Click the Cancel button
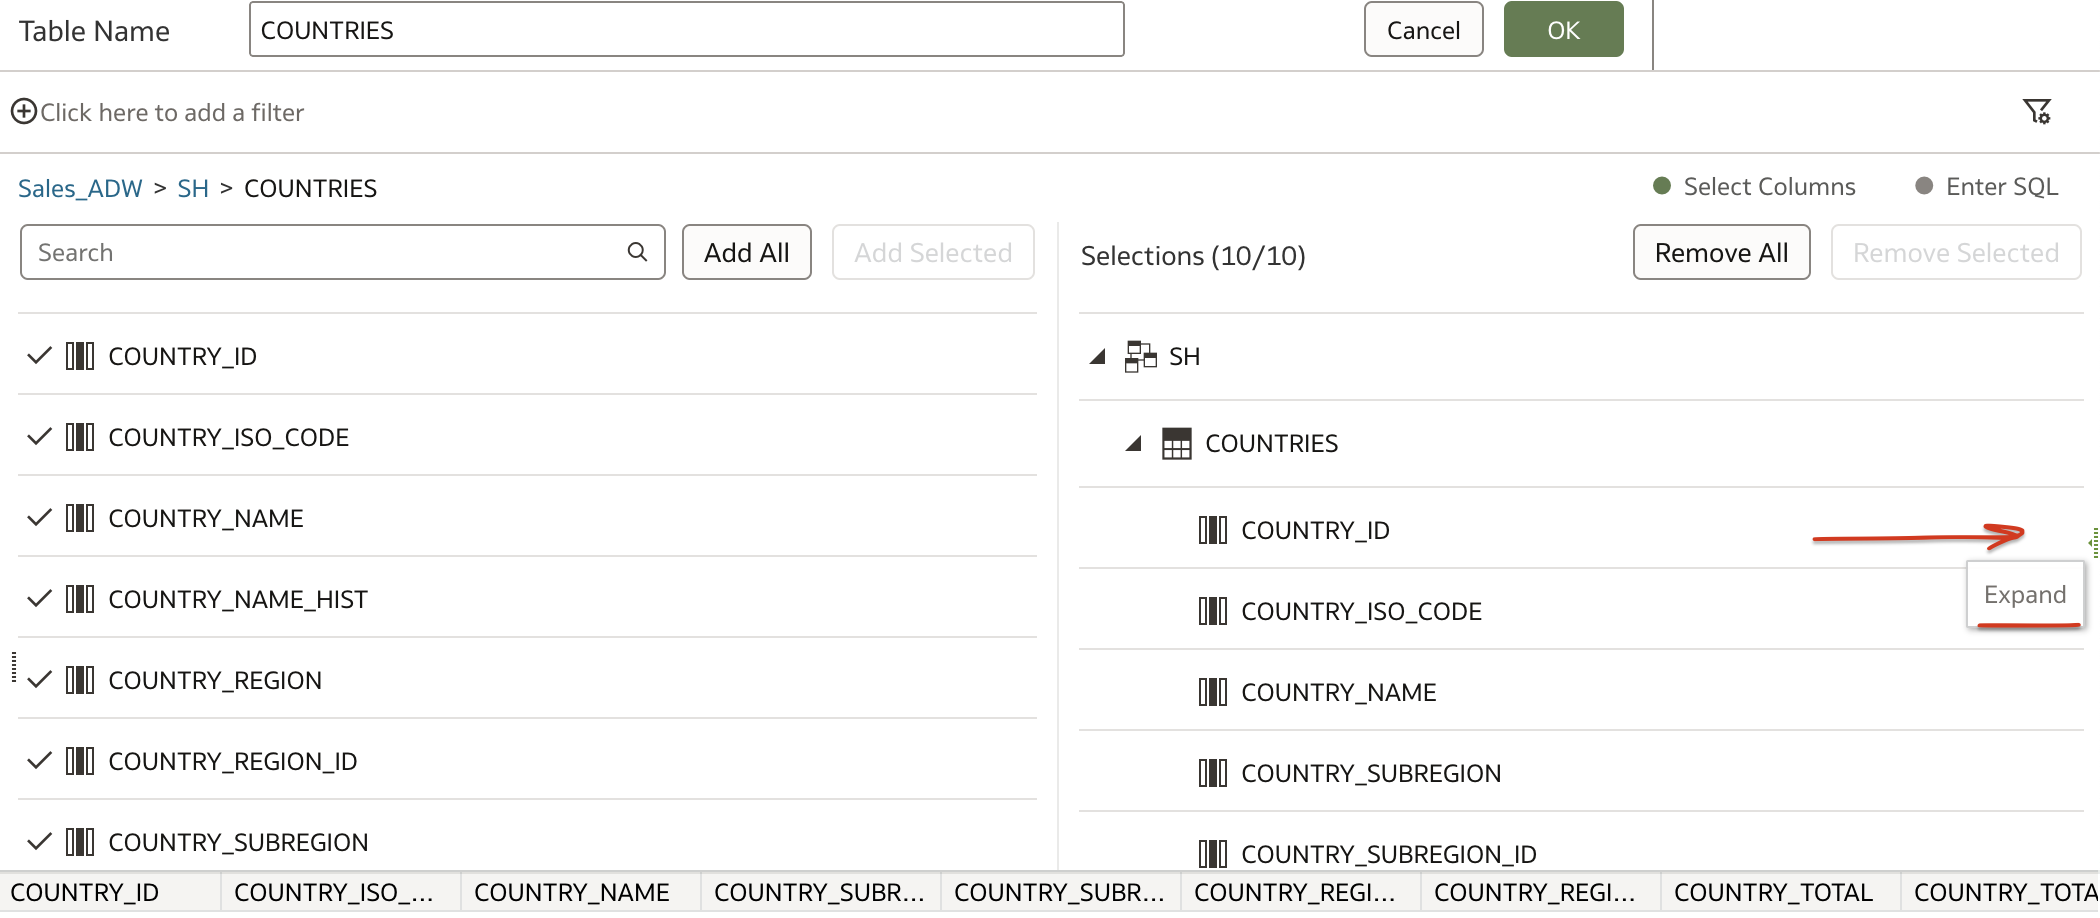The width and height of the screenshot is (2100, 918). (1423, 30)
